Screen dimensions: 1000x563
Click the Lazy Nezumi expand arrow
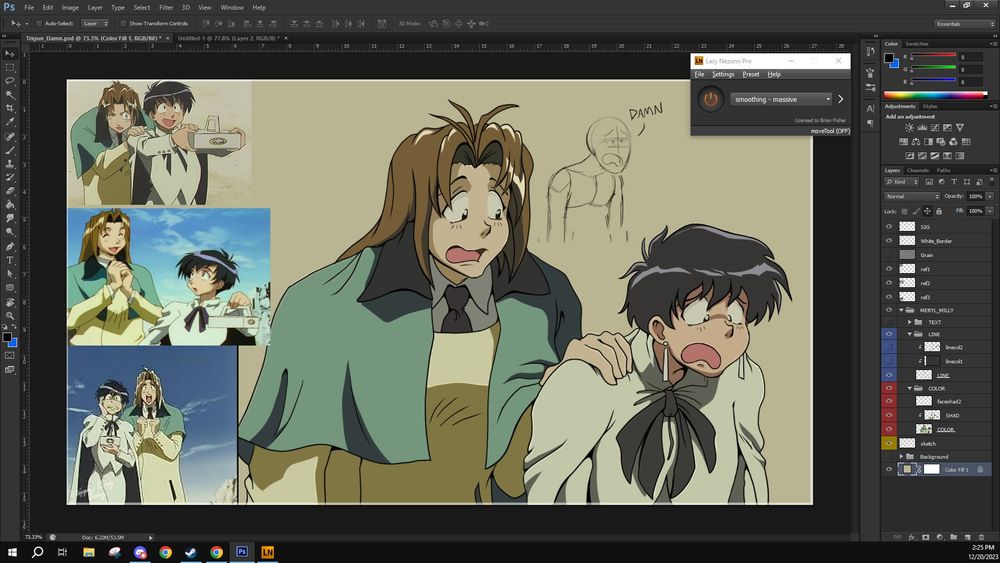point(841,99)
